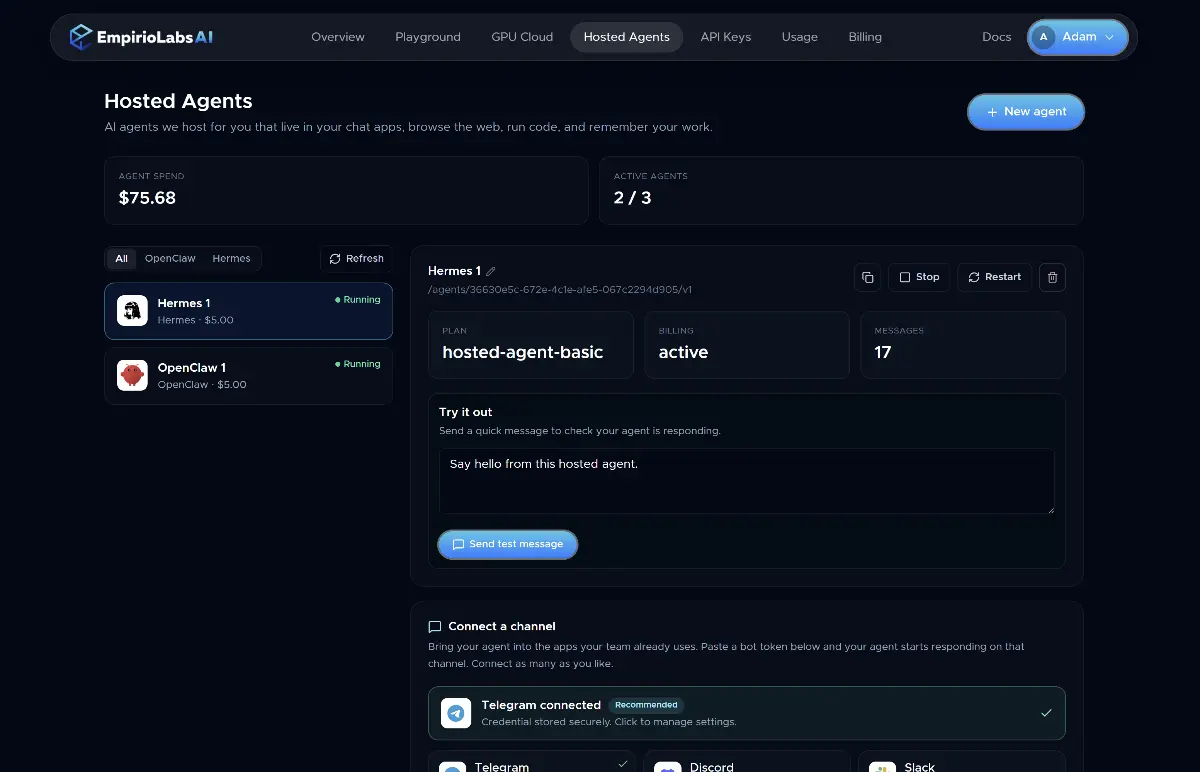View the Usage tab
Viewport: 1200px width, 772px height.
click(x=800, y=37)
